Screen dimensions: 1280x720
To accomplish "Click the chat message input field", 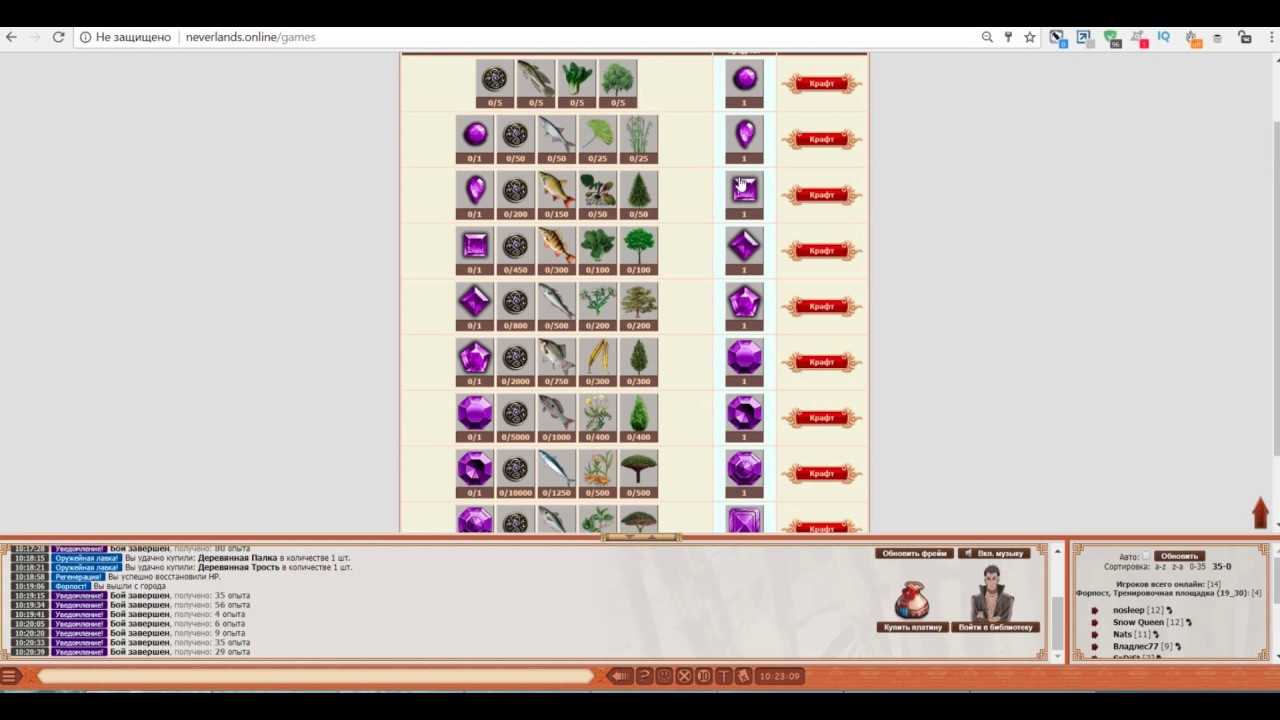I will pyautogui.click(x=315, y=677).
